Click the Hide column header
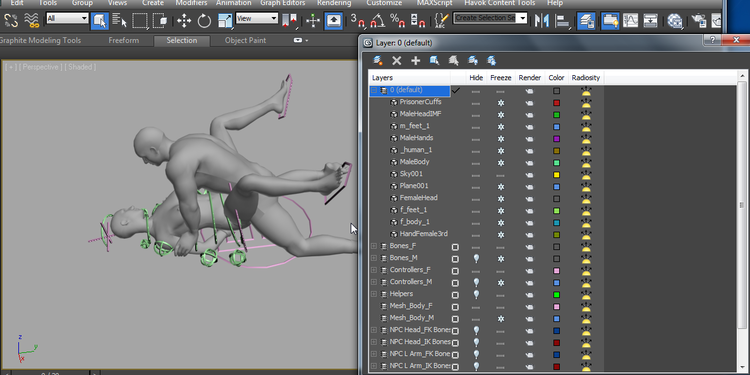The image size is (750, 375). coord(476,77)
